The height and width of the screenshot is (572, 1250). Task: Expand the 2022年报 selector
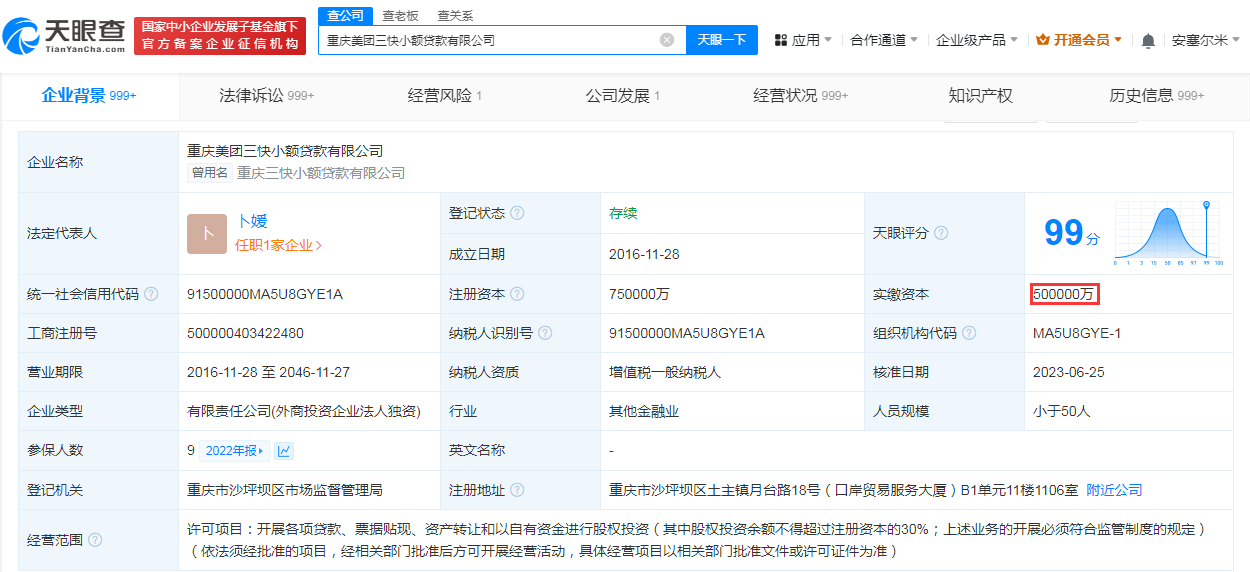pyautogui.click(x=234, y=451)
